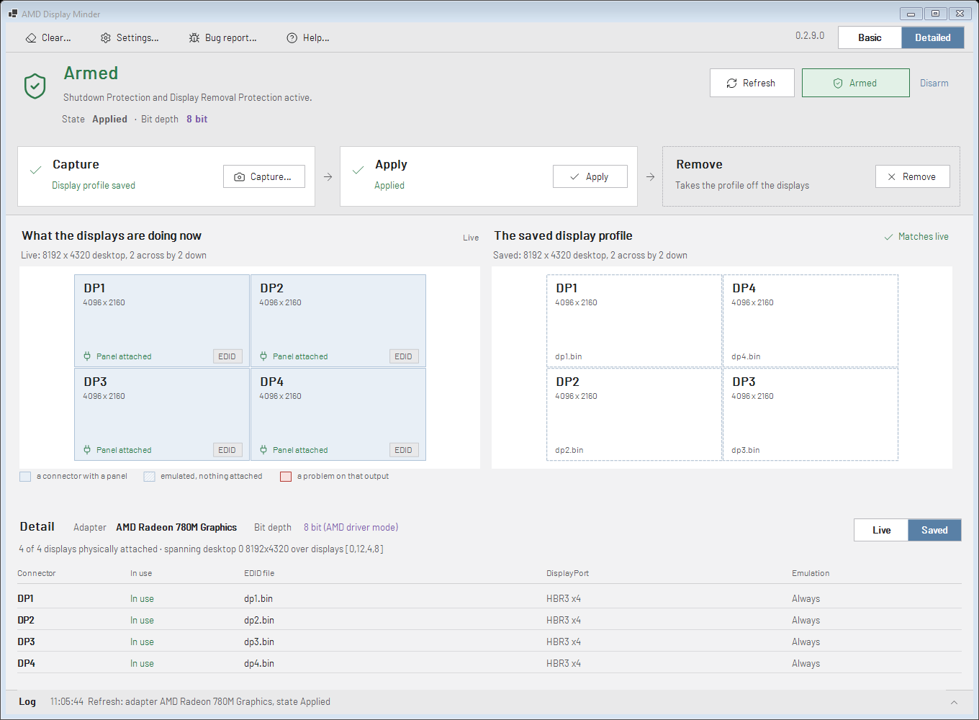
Task: Open EDID for live DP1
Action: pyautogui.click(x=227, y=357)
